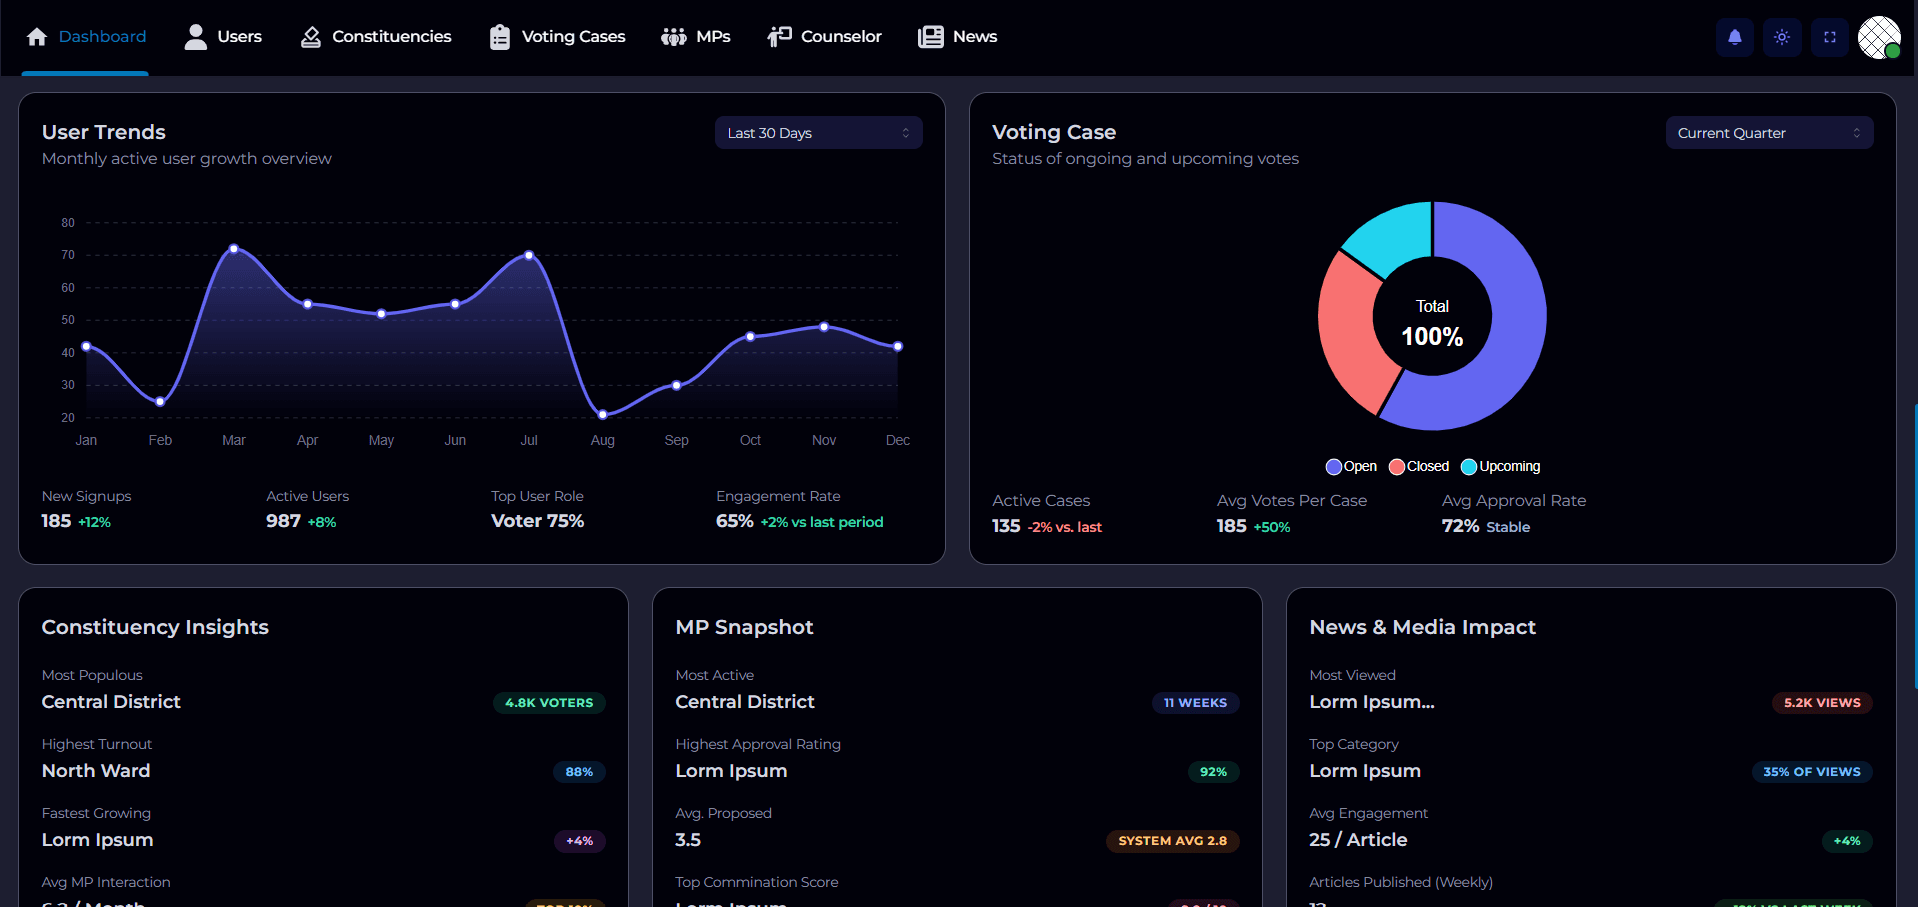Click the Counselor icon in navbar
Viewport: 1918px width, 907px height.
779,37
